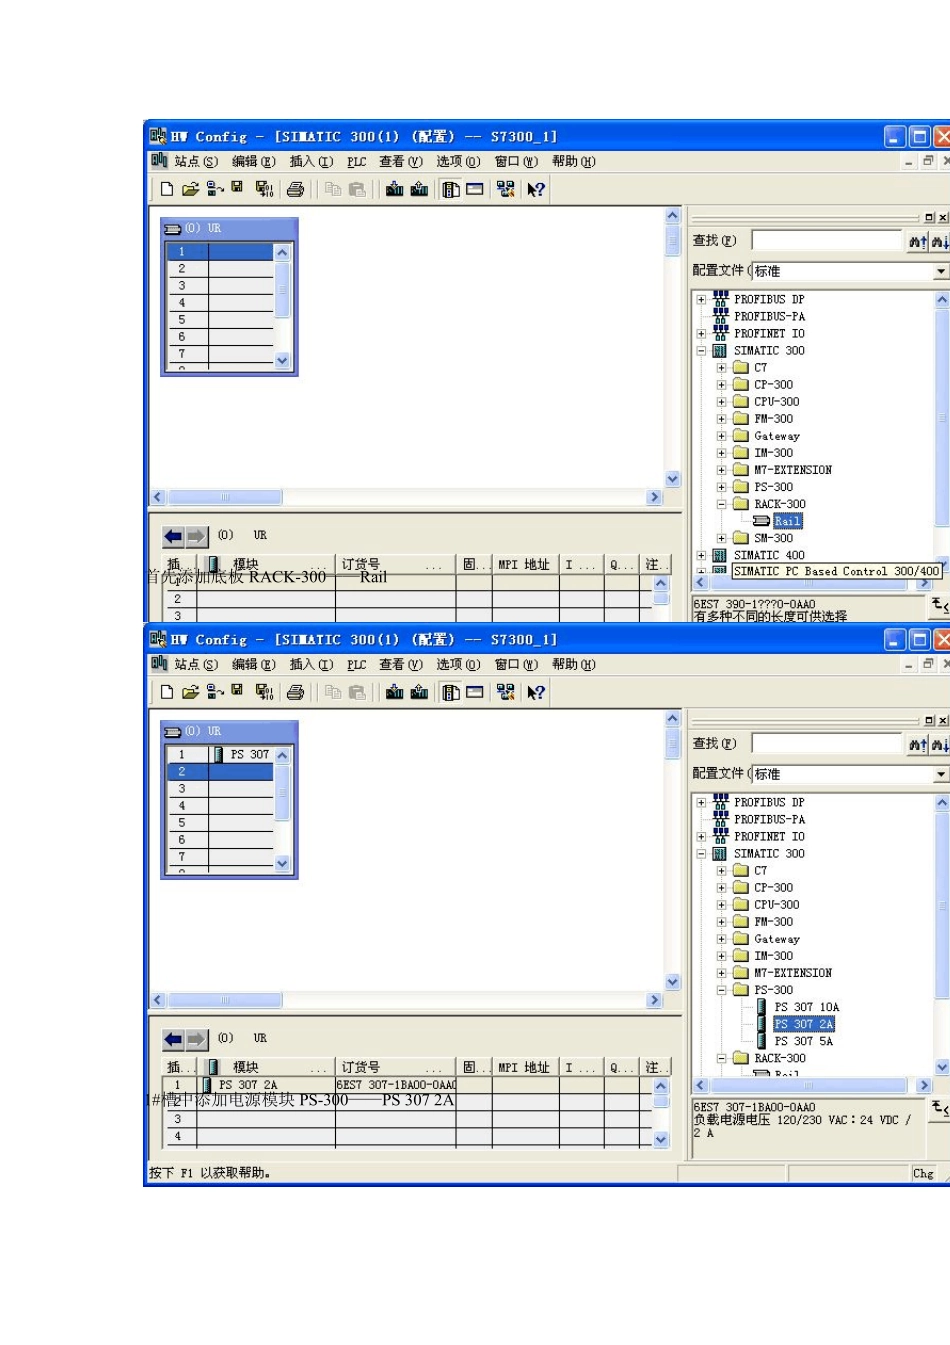Image resolution: width=950 pixels, height=1345 pixels.
Task: Expand IM-300 folder in lower catalog
Action: (x=721, y=955)
